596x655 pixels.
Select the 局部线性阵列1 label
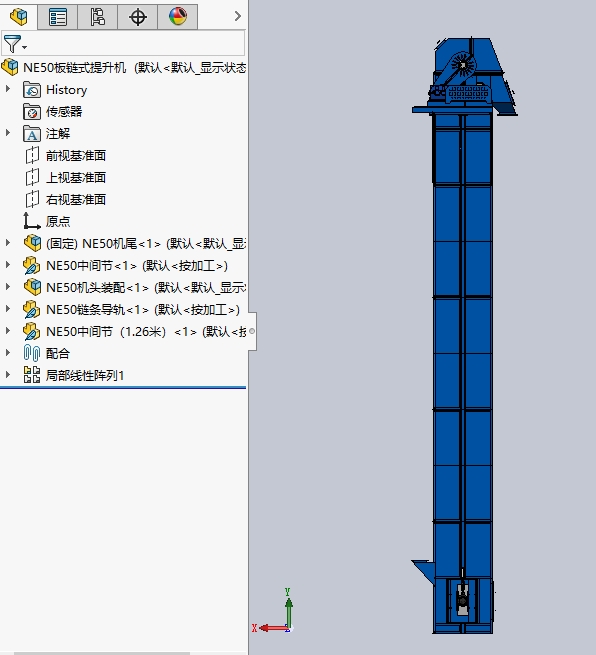[x=85, y=376]
